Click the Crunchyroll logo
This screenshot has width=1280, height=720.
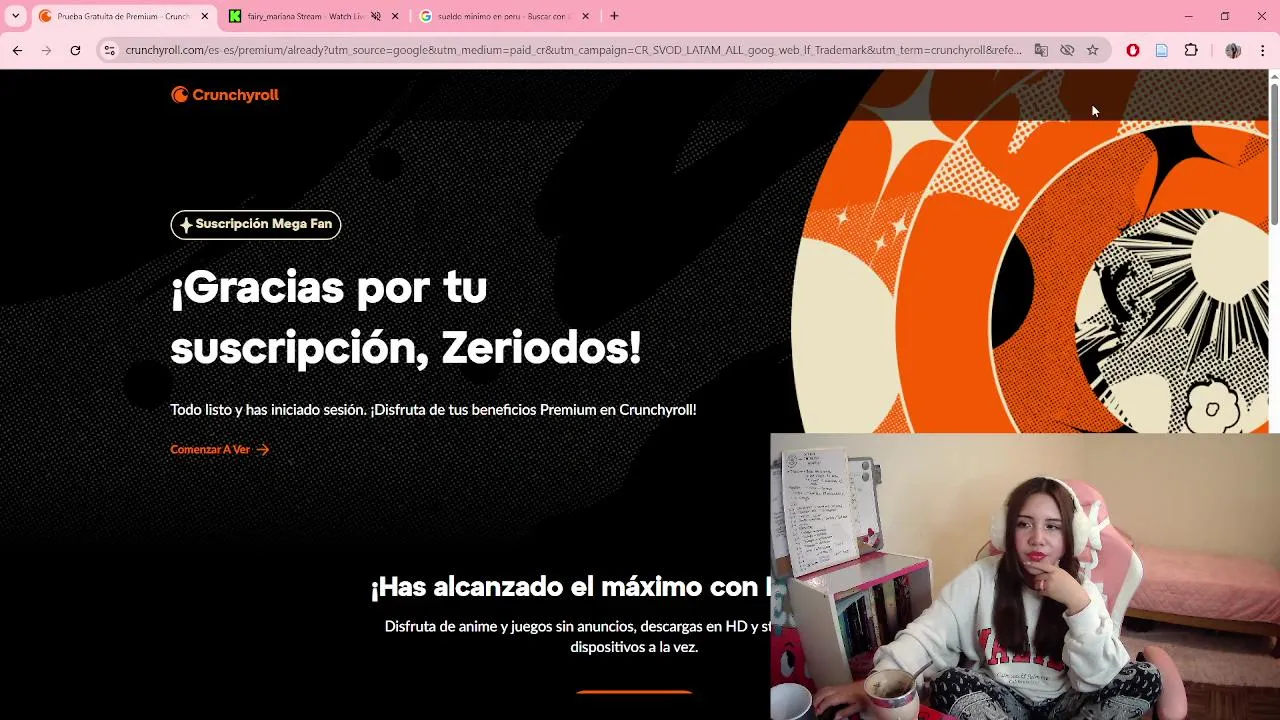tap(225, 95)
